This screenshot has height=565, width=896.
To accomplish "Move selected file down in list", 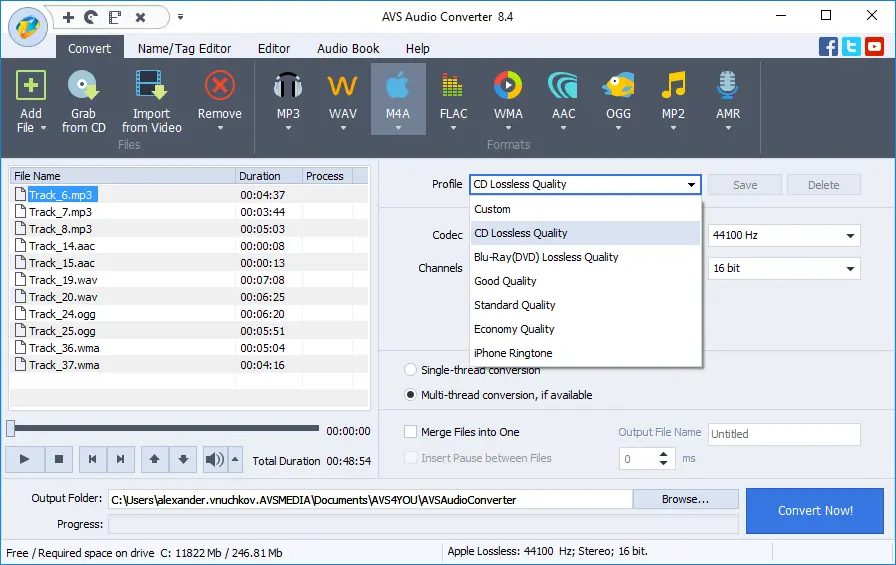I will coord(183,459).
